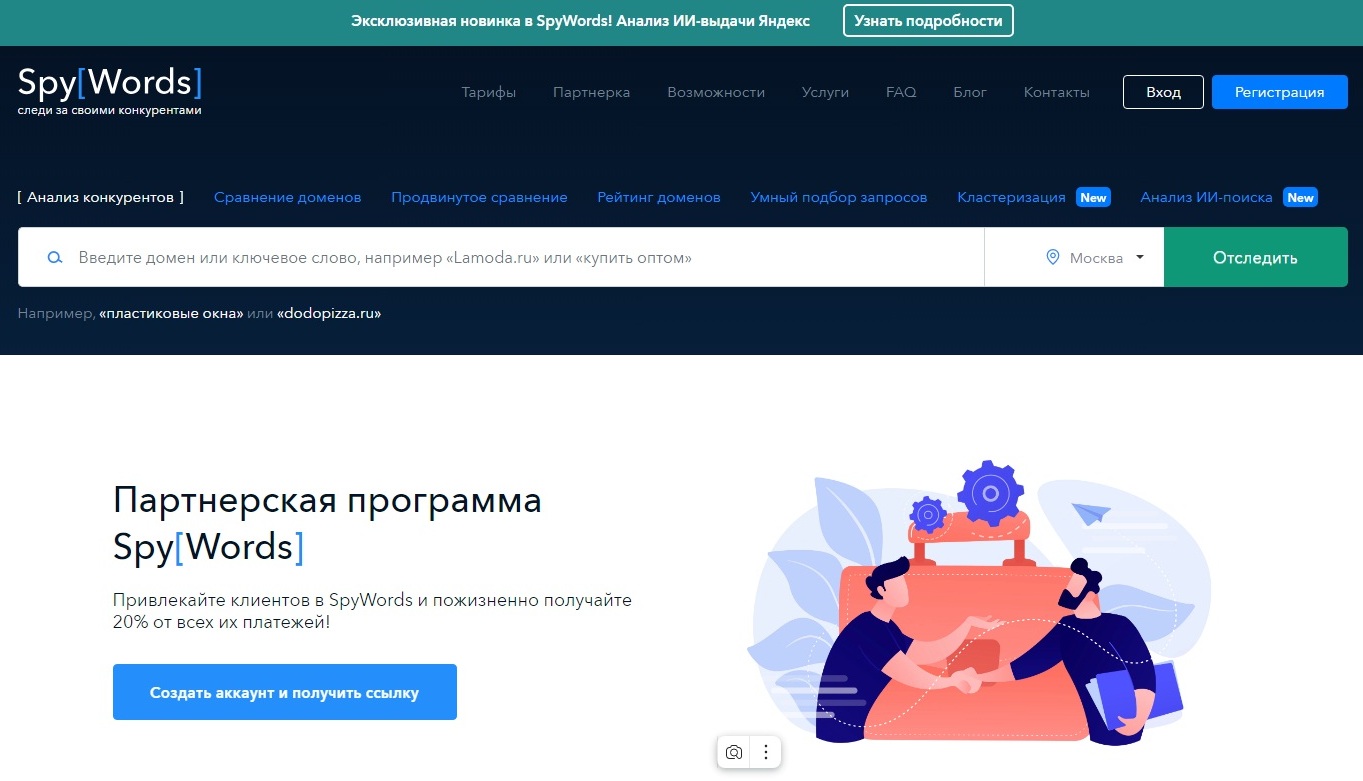This screenshot has width=1363, height=781.
Task: Click the New badge next to Кластеризация
Action: [x=1093, y=198]
